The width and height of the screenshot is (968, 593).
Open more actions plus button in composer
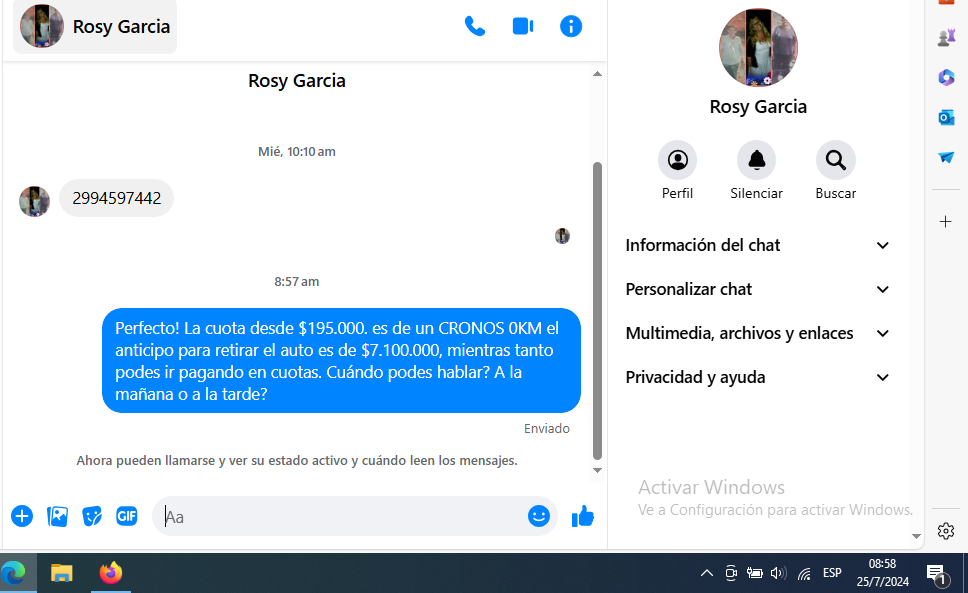point(22,516)
